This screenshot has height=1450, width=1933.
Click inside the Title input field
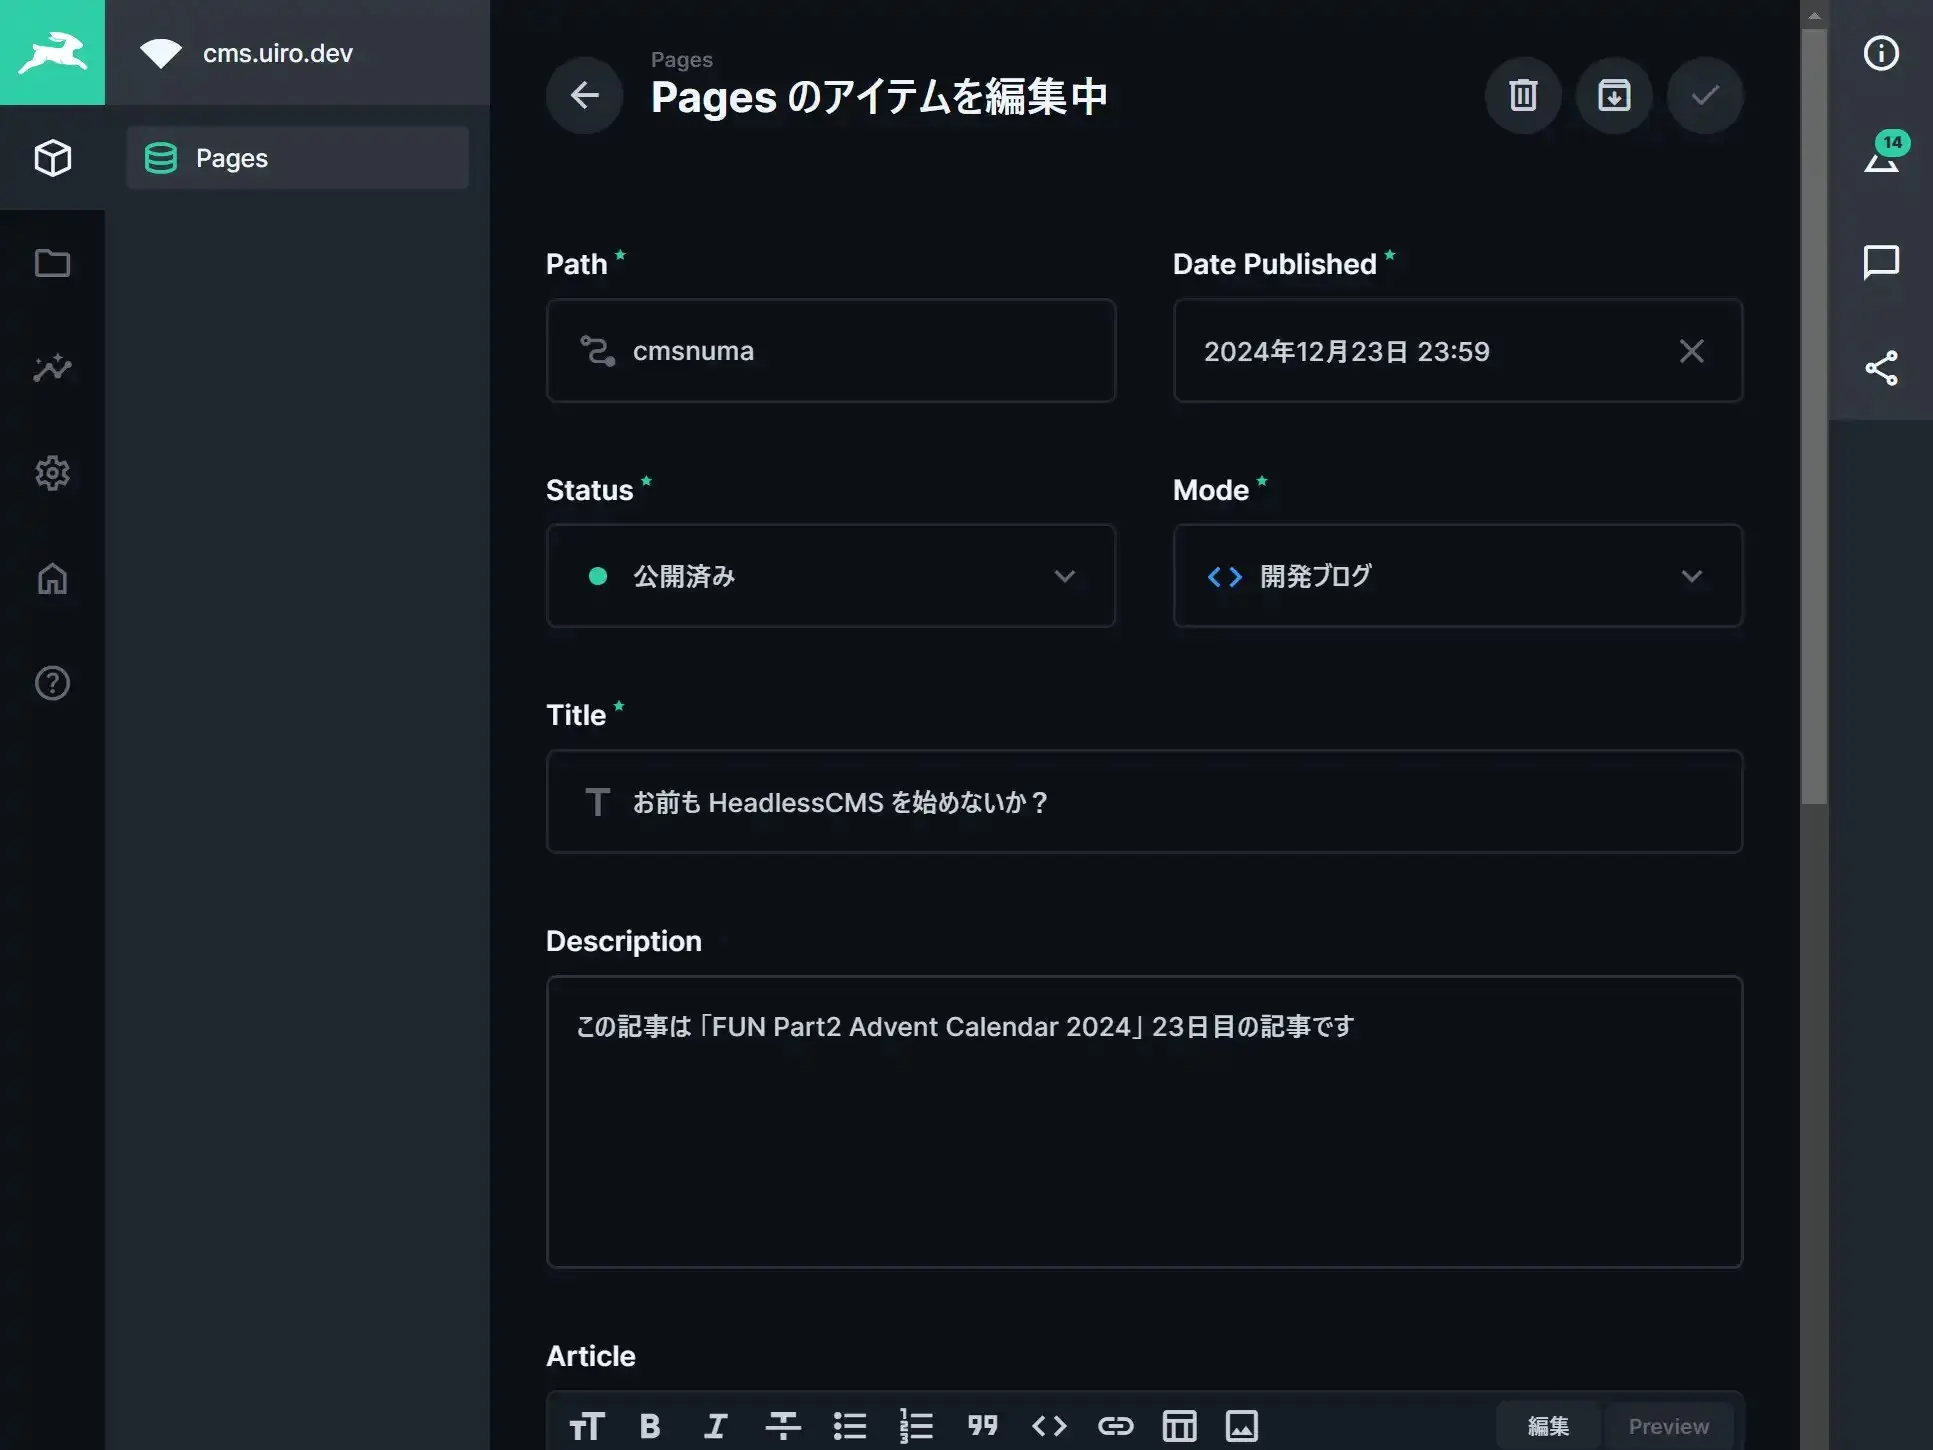click(x=1143, y=802)
